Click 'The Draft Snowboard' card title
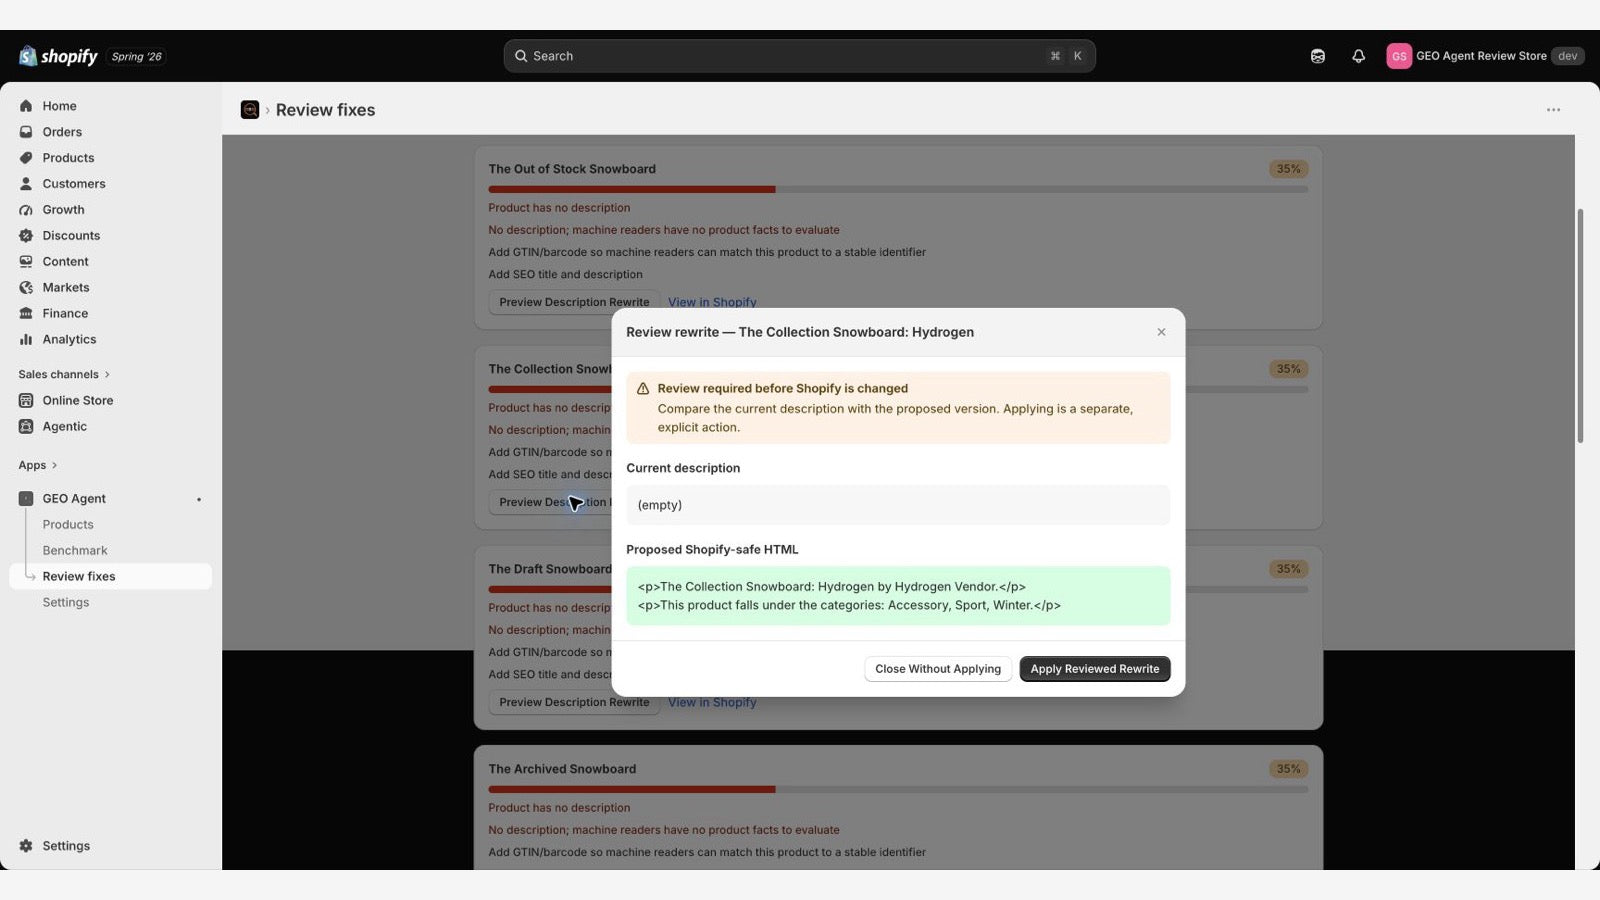This screenshot has width=1600, height=900. (x=550, y=569)
